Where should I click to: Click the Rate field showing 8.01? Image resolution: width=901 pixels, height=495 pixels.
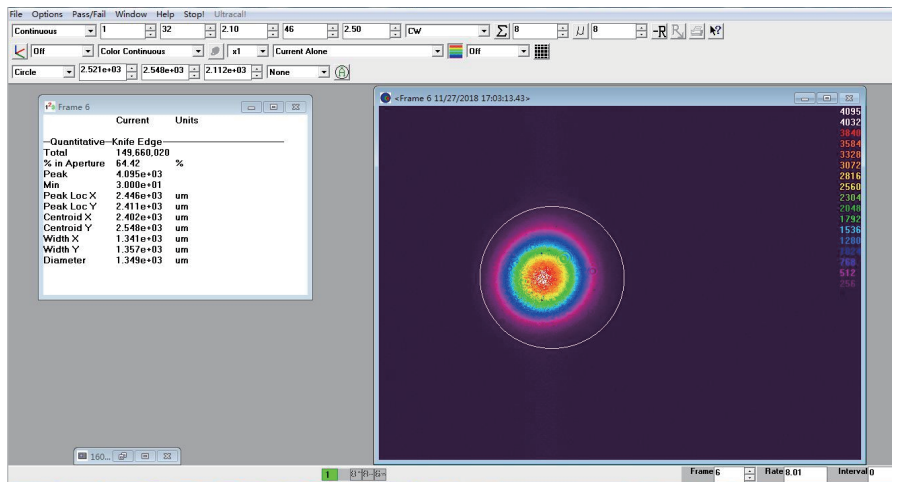804,473
